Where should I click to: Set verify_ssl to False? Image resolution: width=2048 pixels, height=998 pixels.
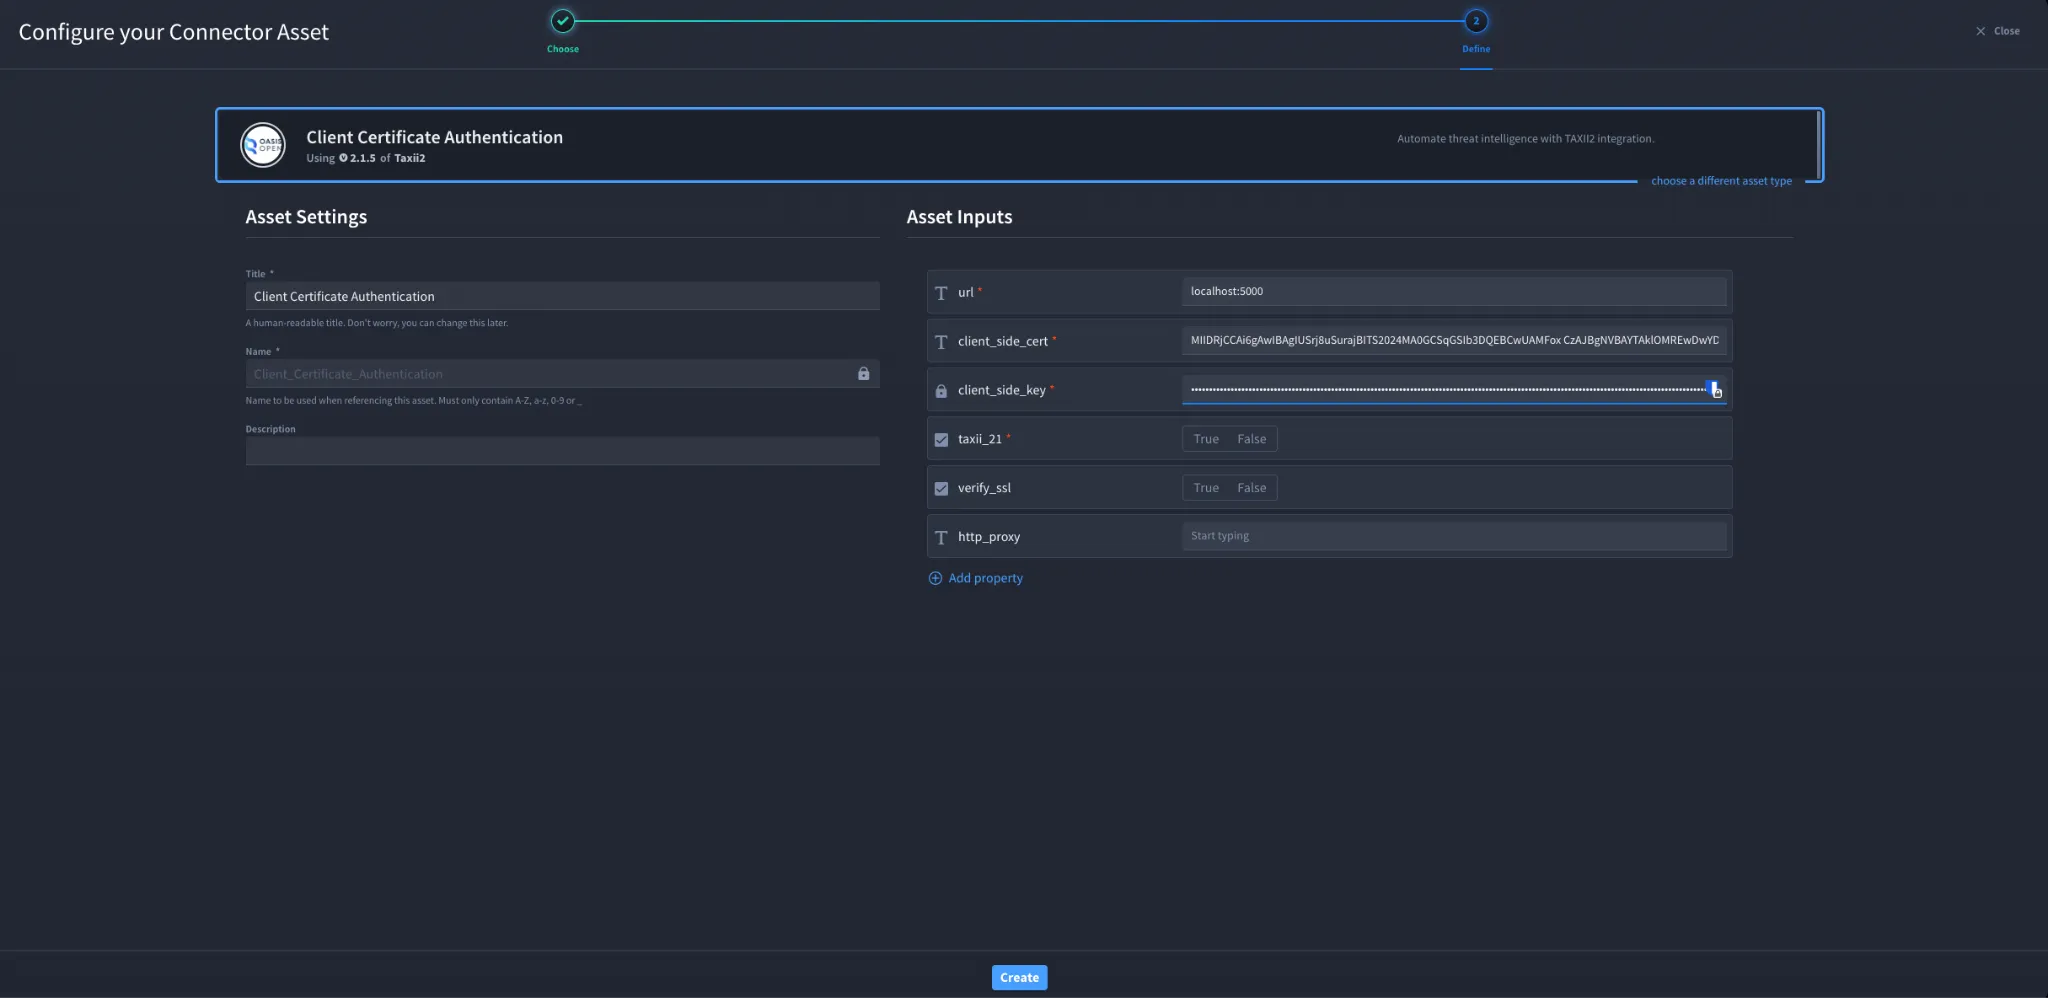[1251, 488]
